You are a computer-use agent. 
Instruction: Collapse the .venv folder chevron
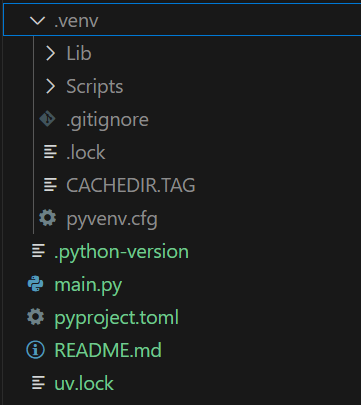coord(37,21)
